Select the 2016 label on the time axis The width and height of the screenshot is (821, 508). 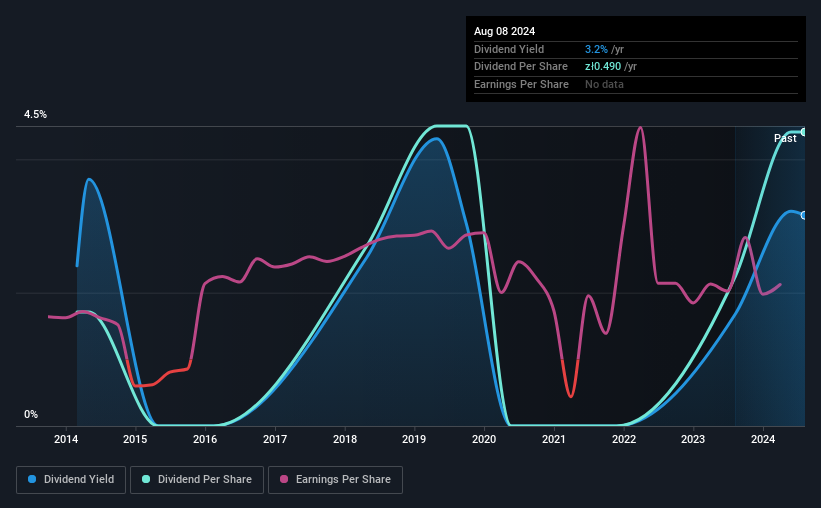pos(205,439)
